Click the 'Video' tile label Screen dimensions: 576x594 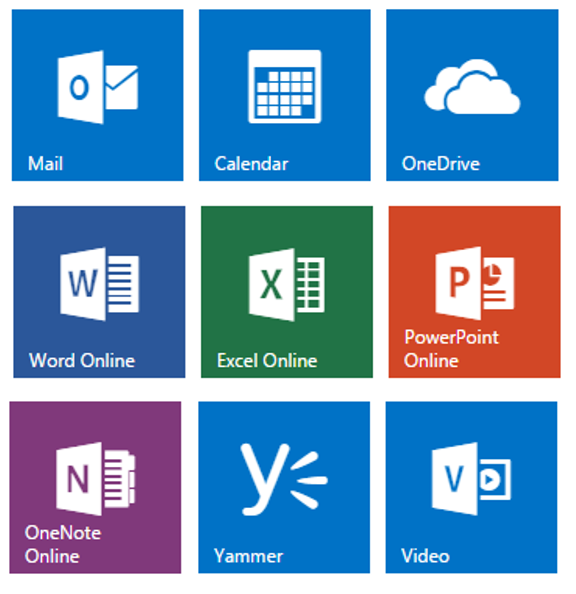coord(425,556)
